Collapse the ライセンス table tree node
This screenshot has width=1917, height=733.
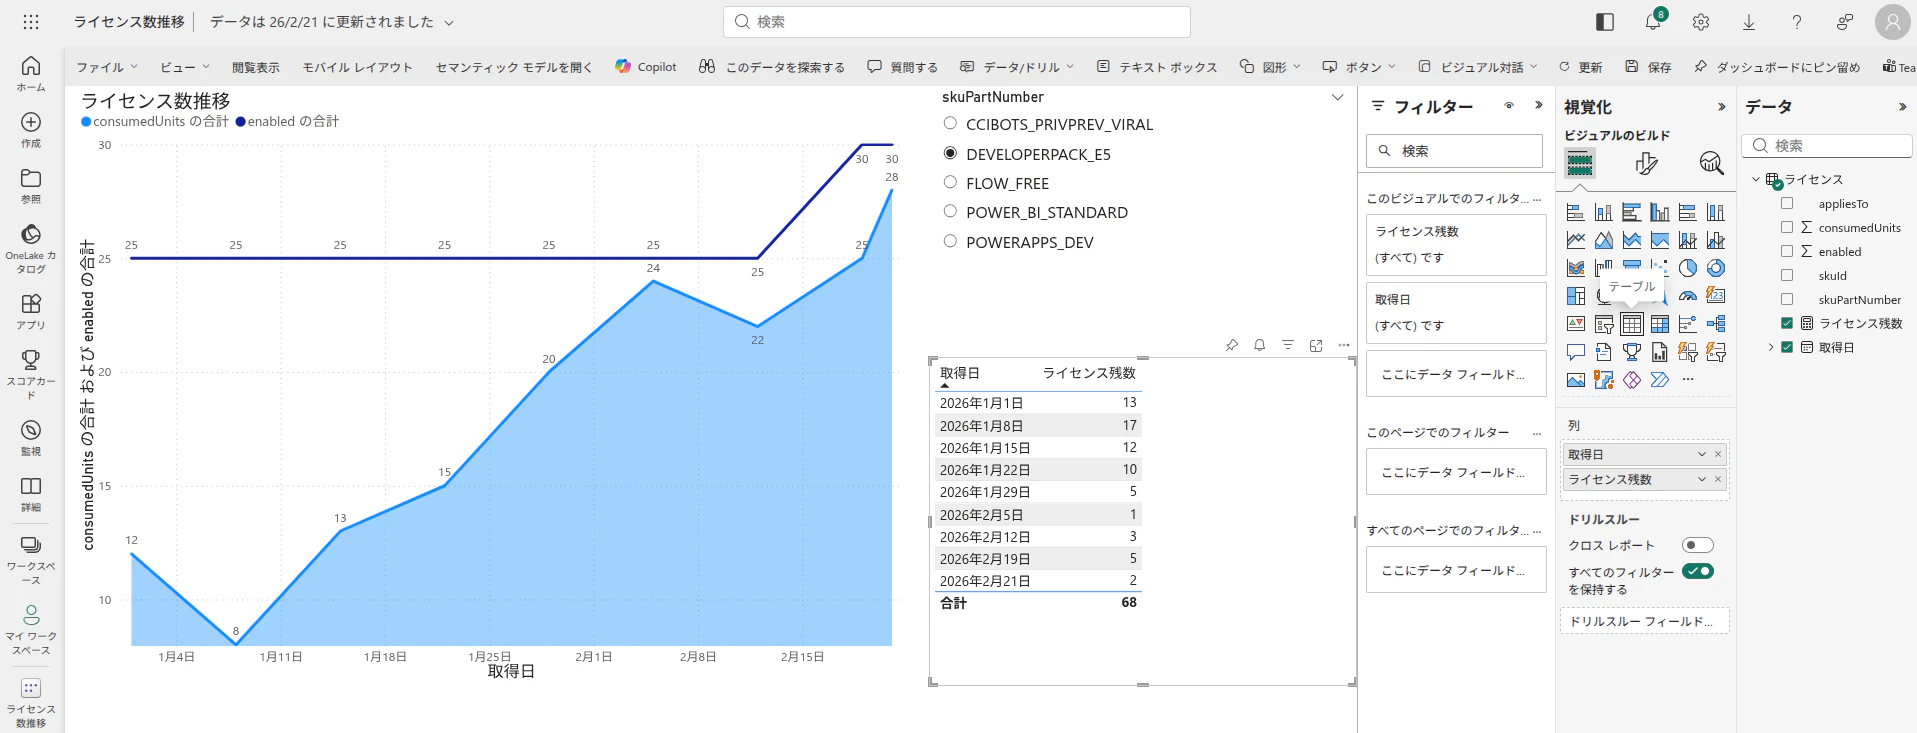coord(1756,179)
